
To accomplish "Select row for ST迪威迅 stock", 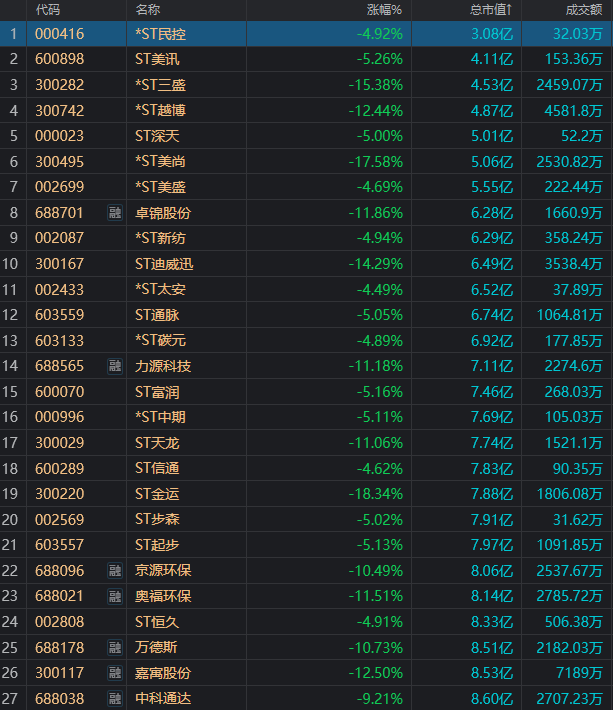I will (x=306, y=264).
